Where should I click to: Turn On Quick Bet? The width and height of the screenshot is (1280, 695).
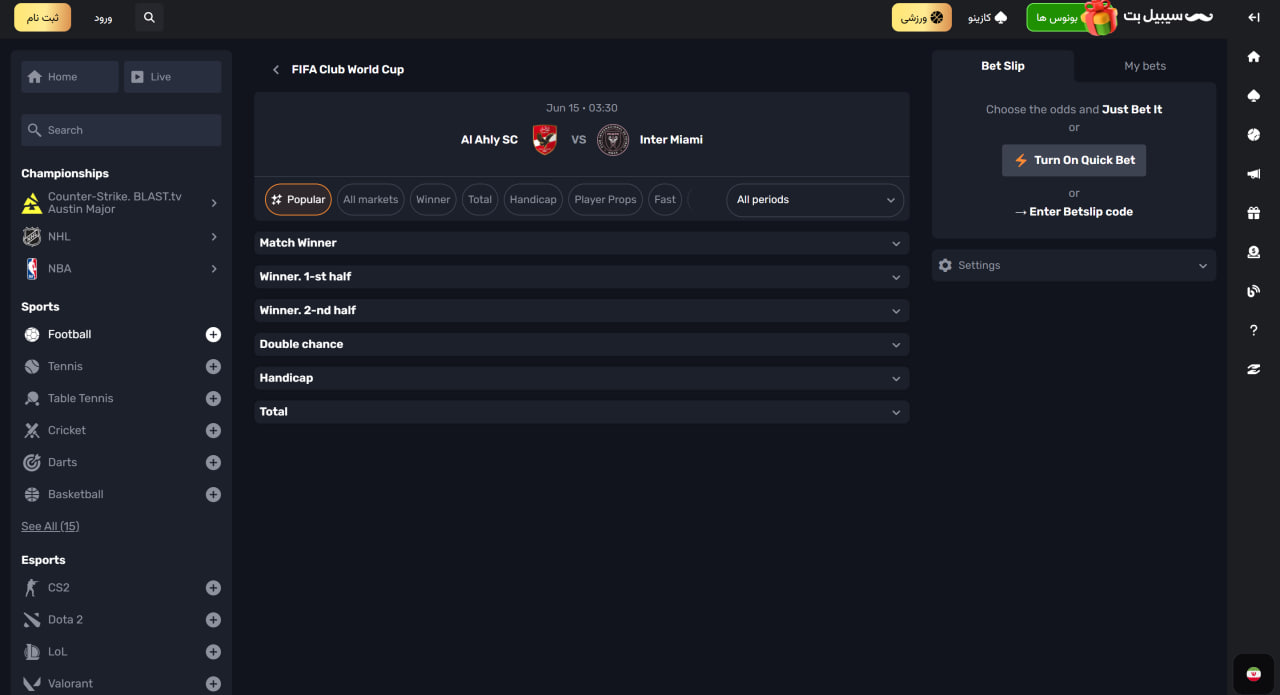click(x=1074, y=160)
